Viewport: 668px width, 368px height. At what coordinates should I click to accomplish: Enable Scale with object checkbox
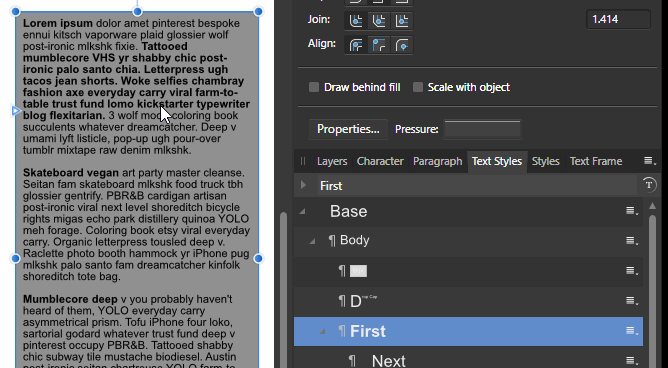point(418,87)
